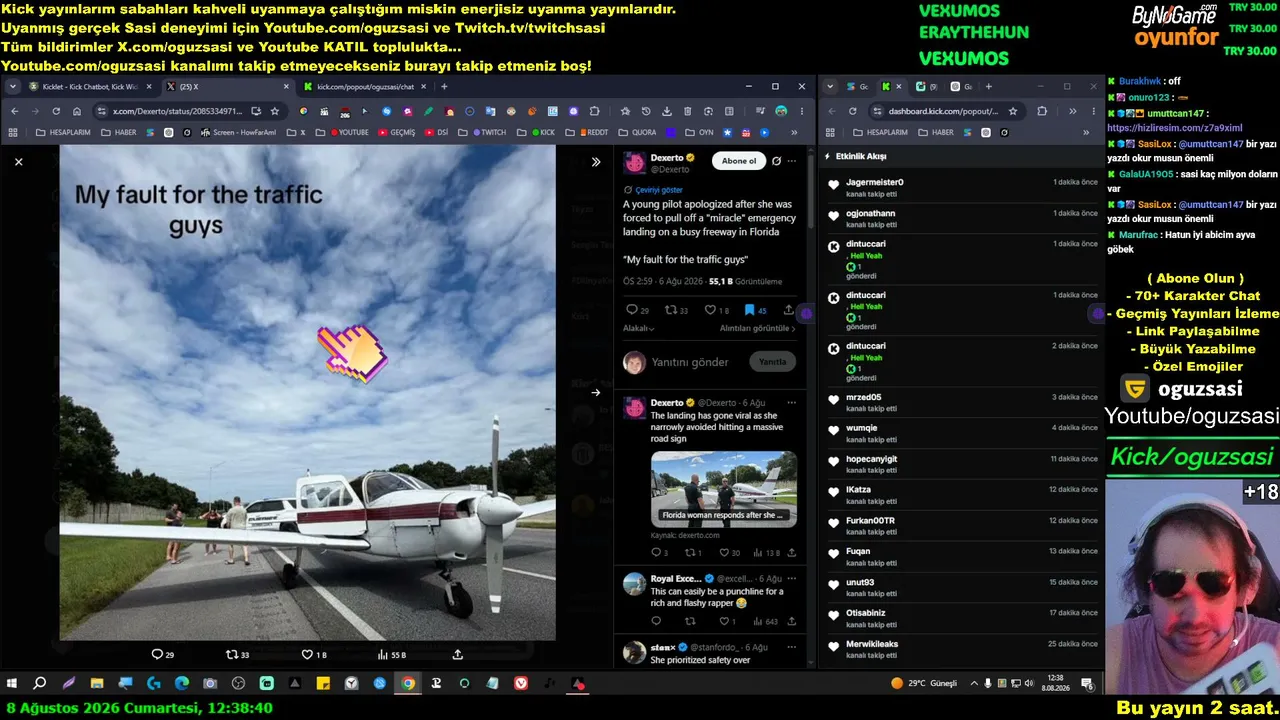The image size is (1280, 720).
Task: Close the X image viewer
Action: (18, 162)
